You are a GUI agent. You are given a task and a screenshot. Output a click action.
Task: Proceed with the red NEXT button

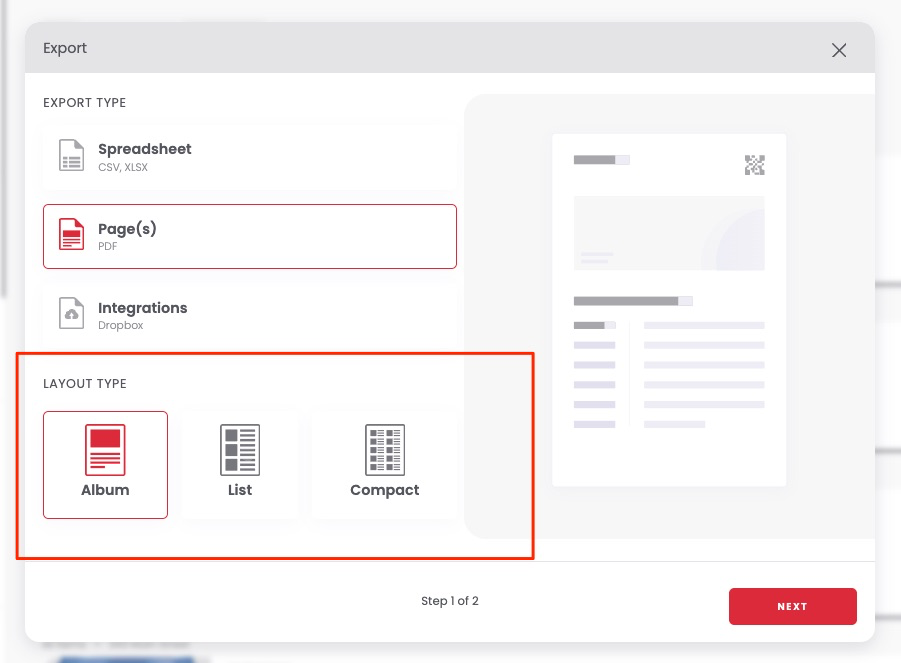coord(792,606)
